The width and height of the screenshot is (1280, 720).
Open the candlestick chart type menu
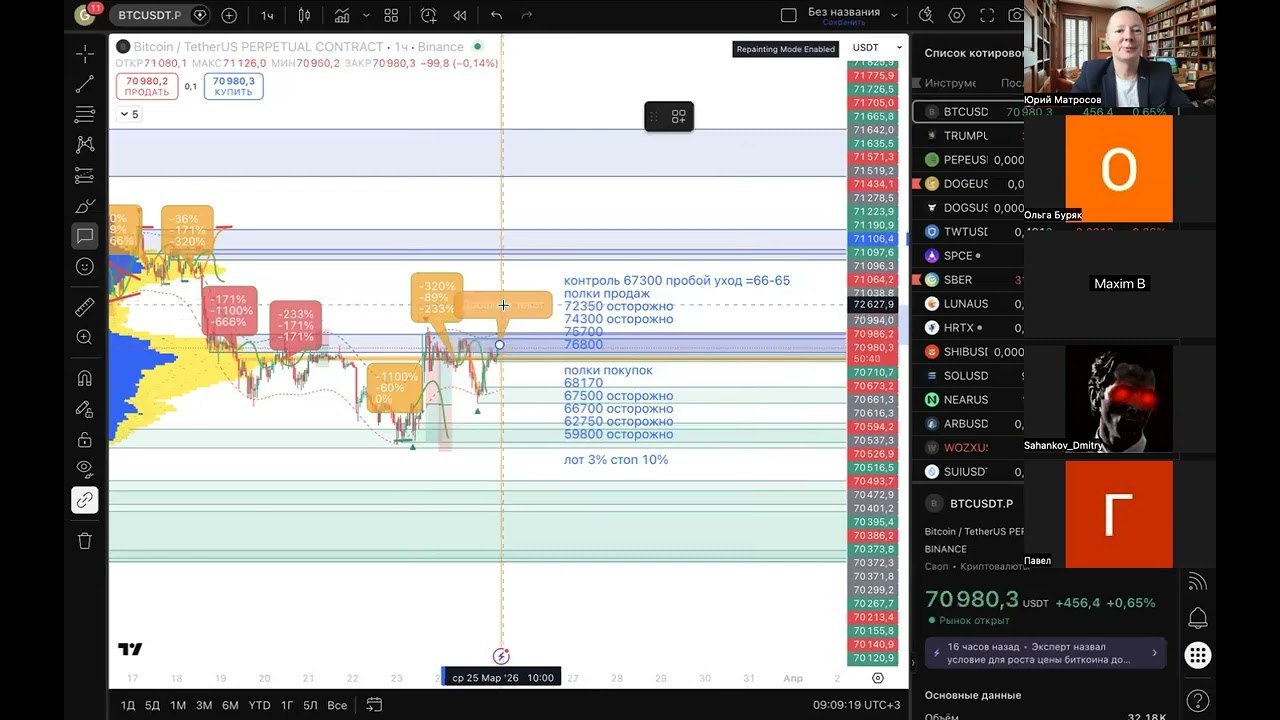pos(305,15)
